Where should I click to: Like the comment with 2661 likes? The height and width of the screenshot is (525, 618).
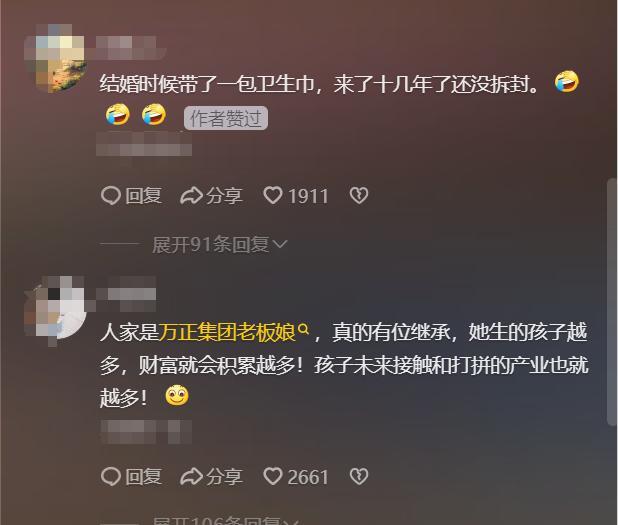point(273,476)
